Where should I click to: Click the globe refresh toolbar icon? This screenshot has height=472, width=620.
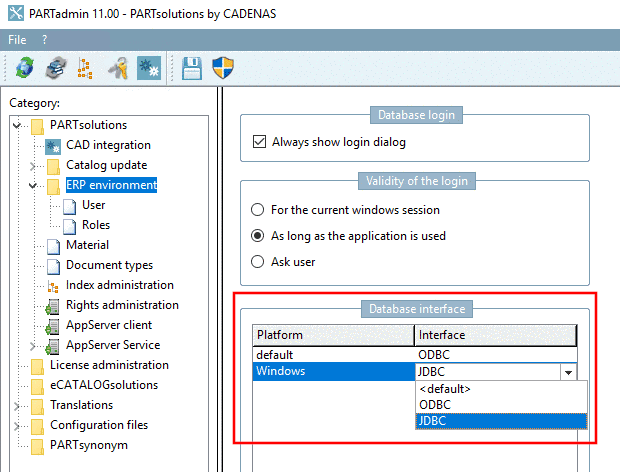coord(25,68)
